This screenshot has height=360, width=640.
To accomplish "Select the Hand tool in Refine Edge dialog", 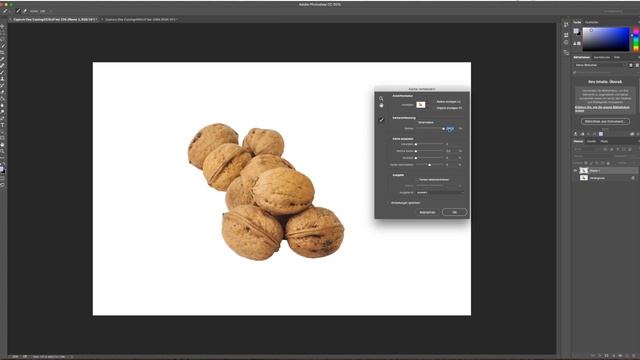I will (381, 105).
